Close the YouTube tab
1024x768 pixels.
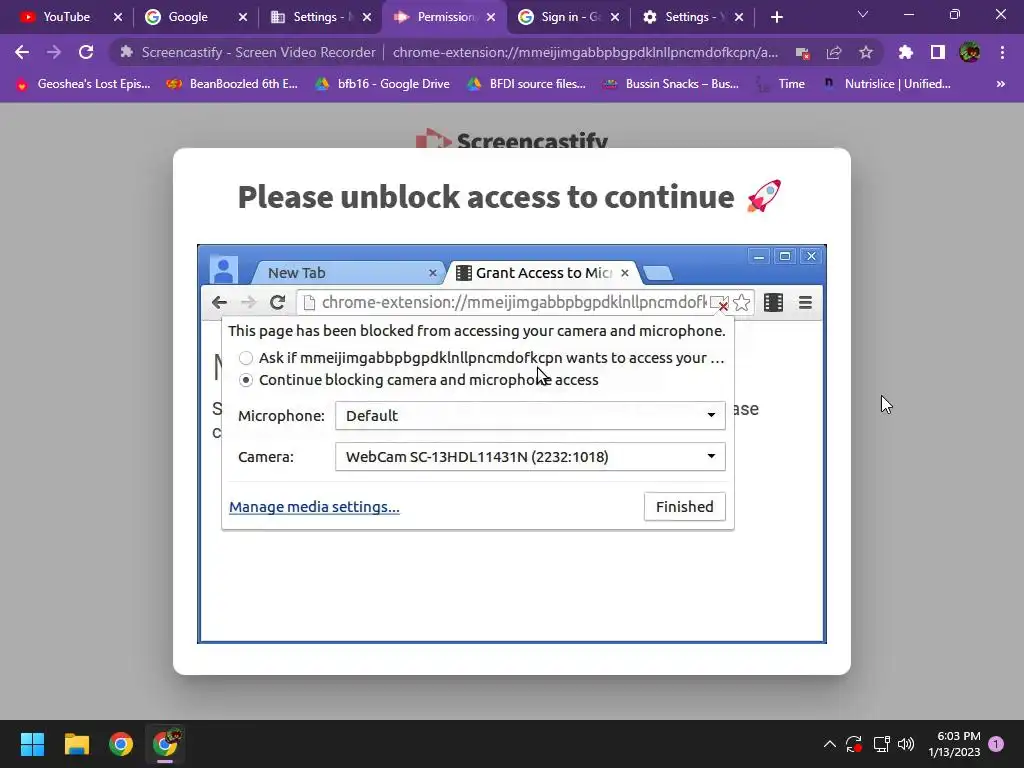(x=118, y=17)
